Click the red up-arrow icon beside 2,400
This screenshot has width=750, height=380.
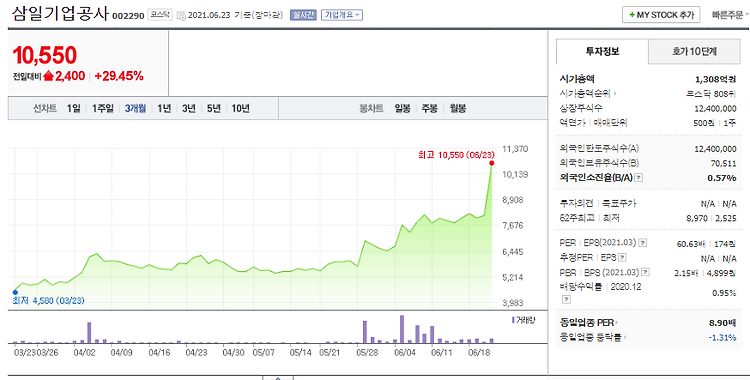48,76
